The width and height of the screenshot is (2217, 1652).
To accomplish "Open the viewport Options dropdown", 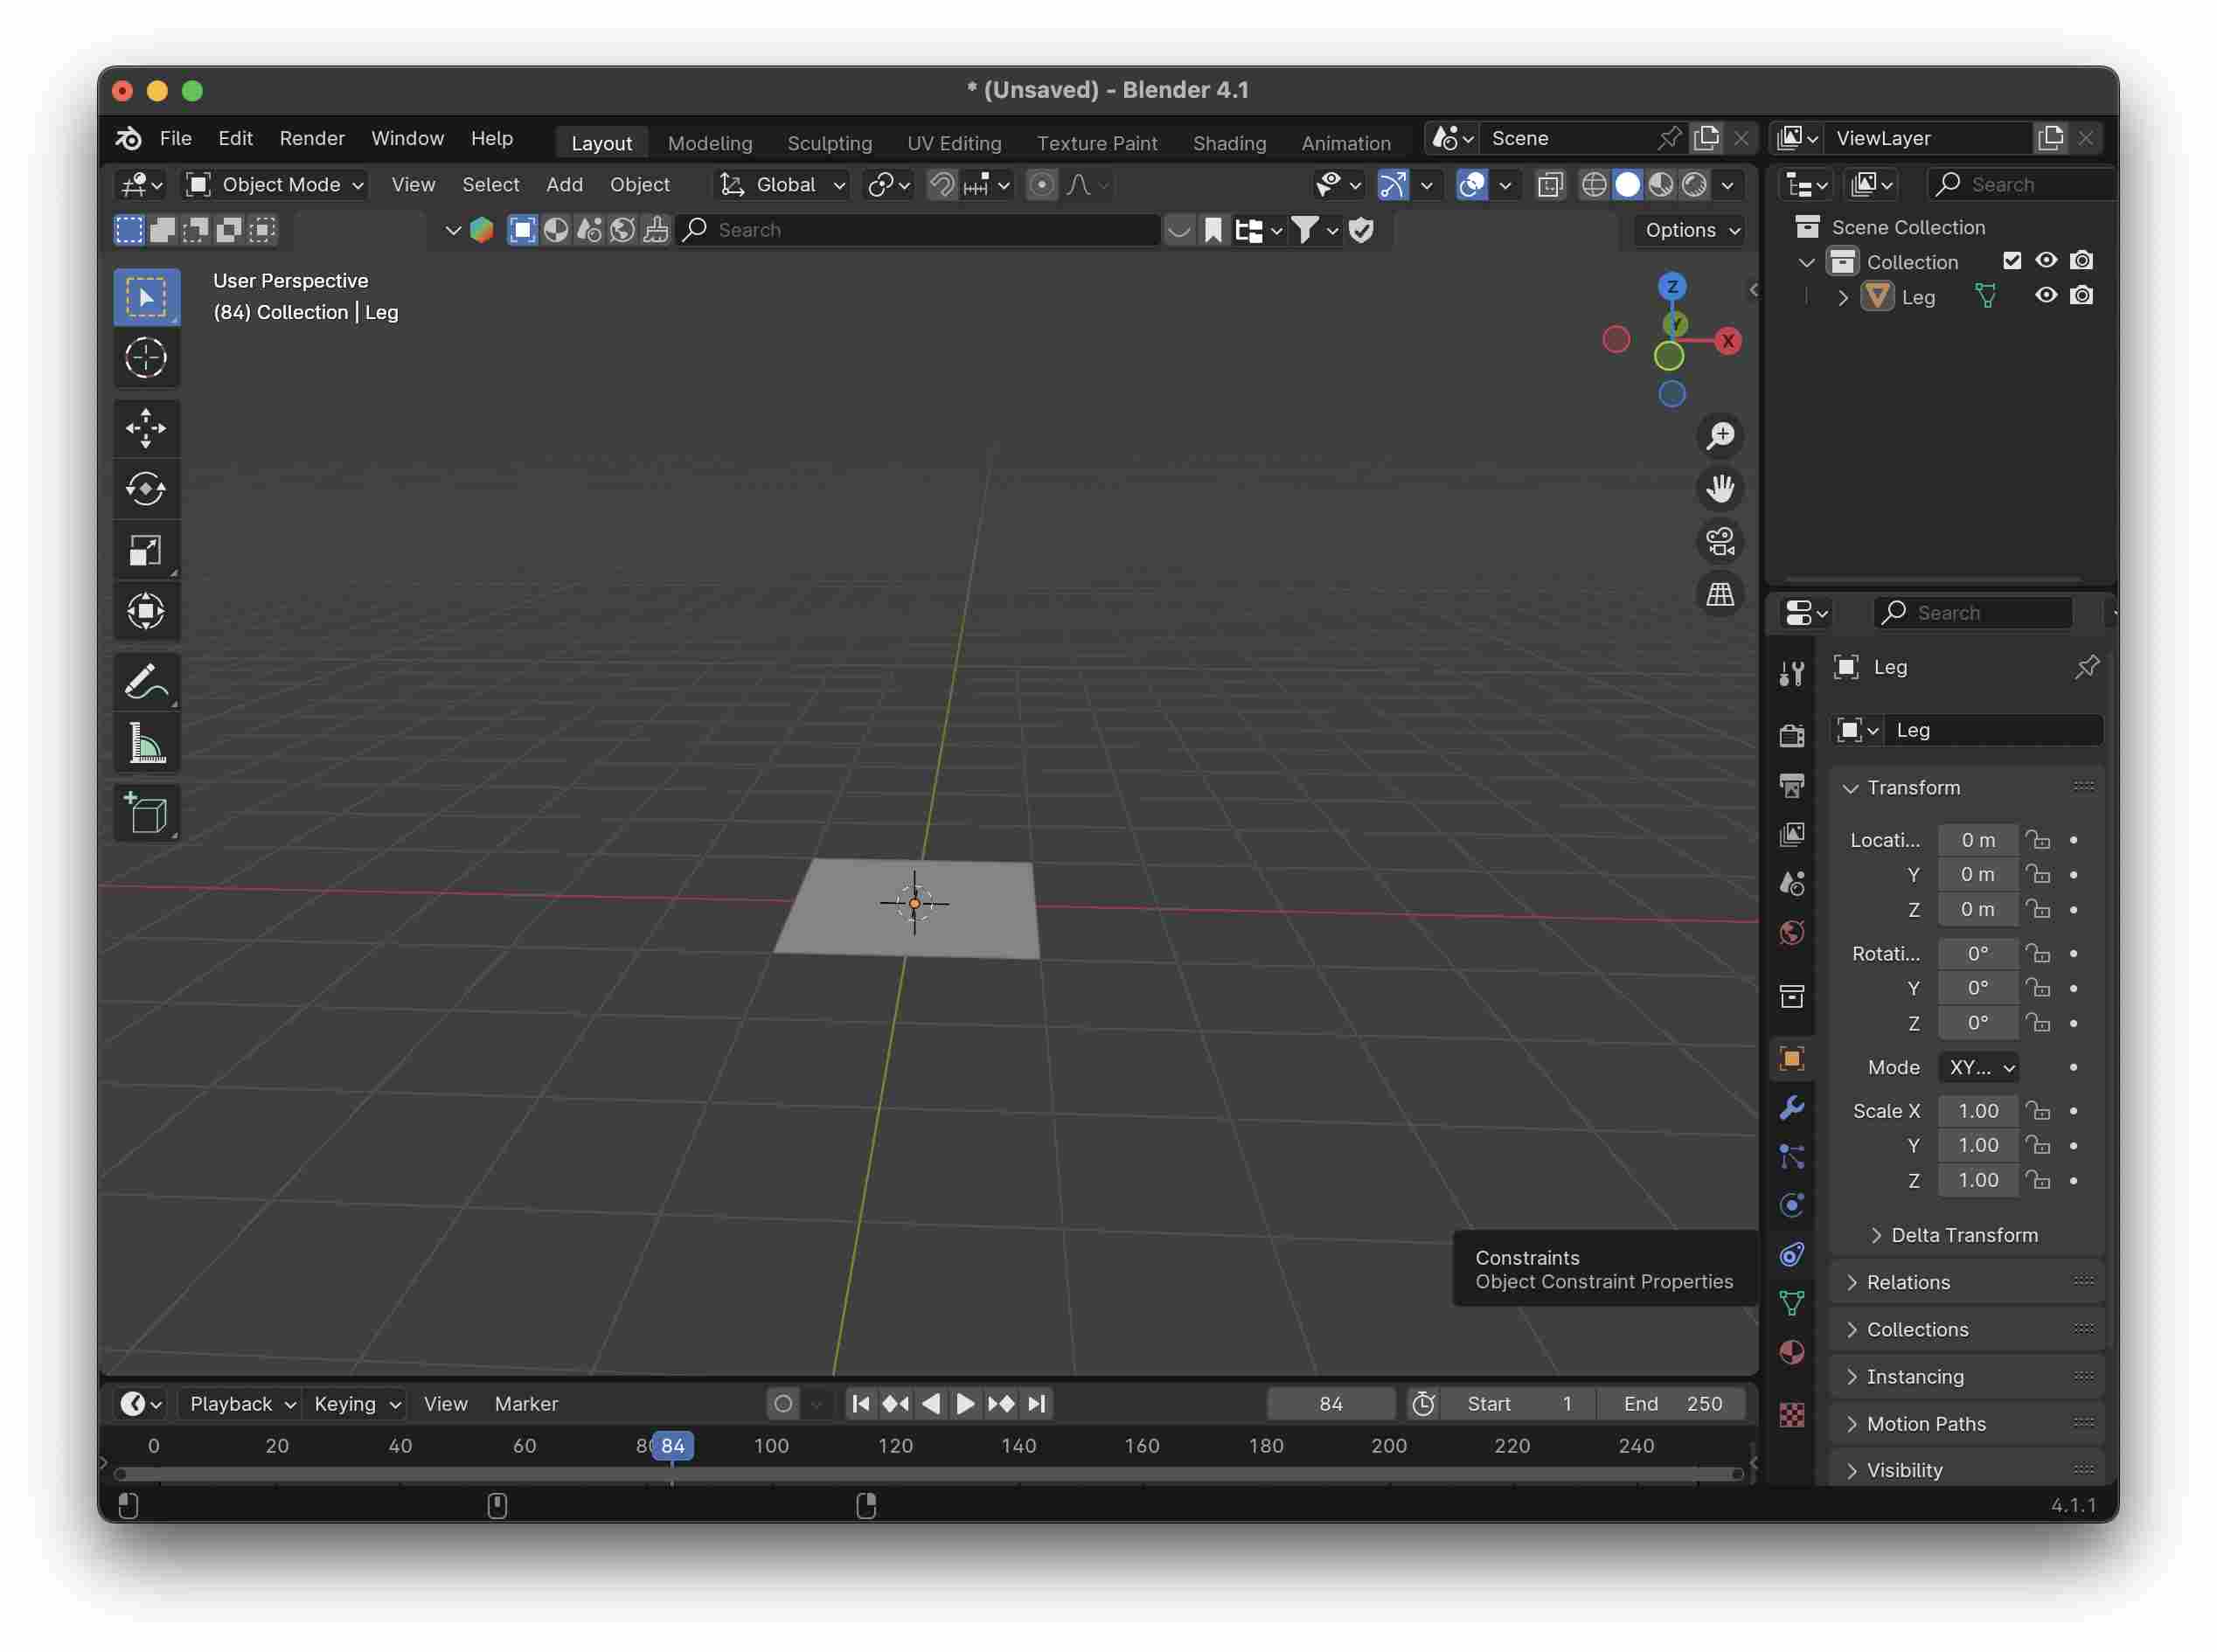I will point(1691,230).
